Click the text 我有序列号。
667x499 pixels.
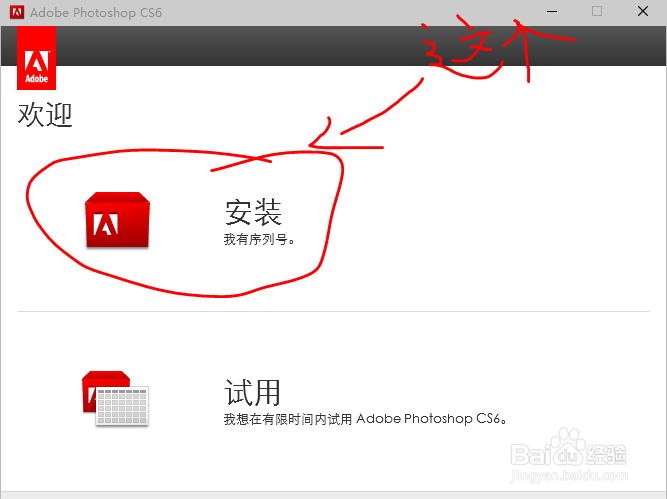tap(259, 240)
